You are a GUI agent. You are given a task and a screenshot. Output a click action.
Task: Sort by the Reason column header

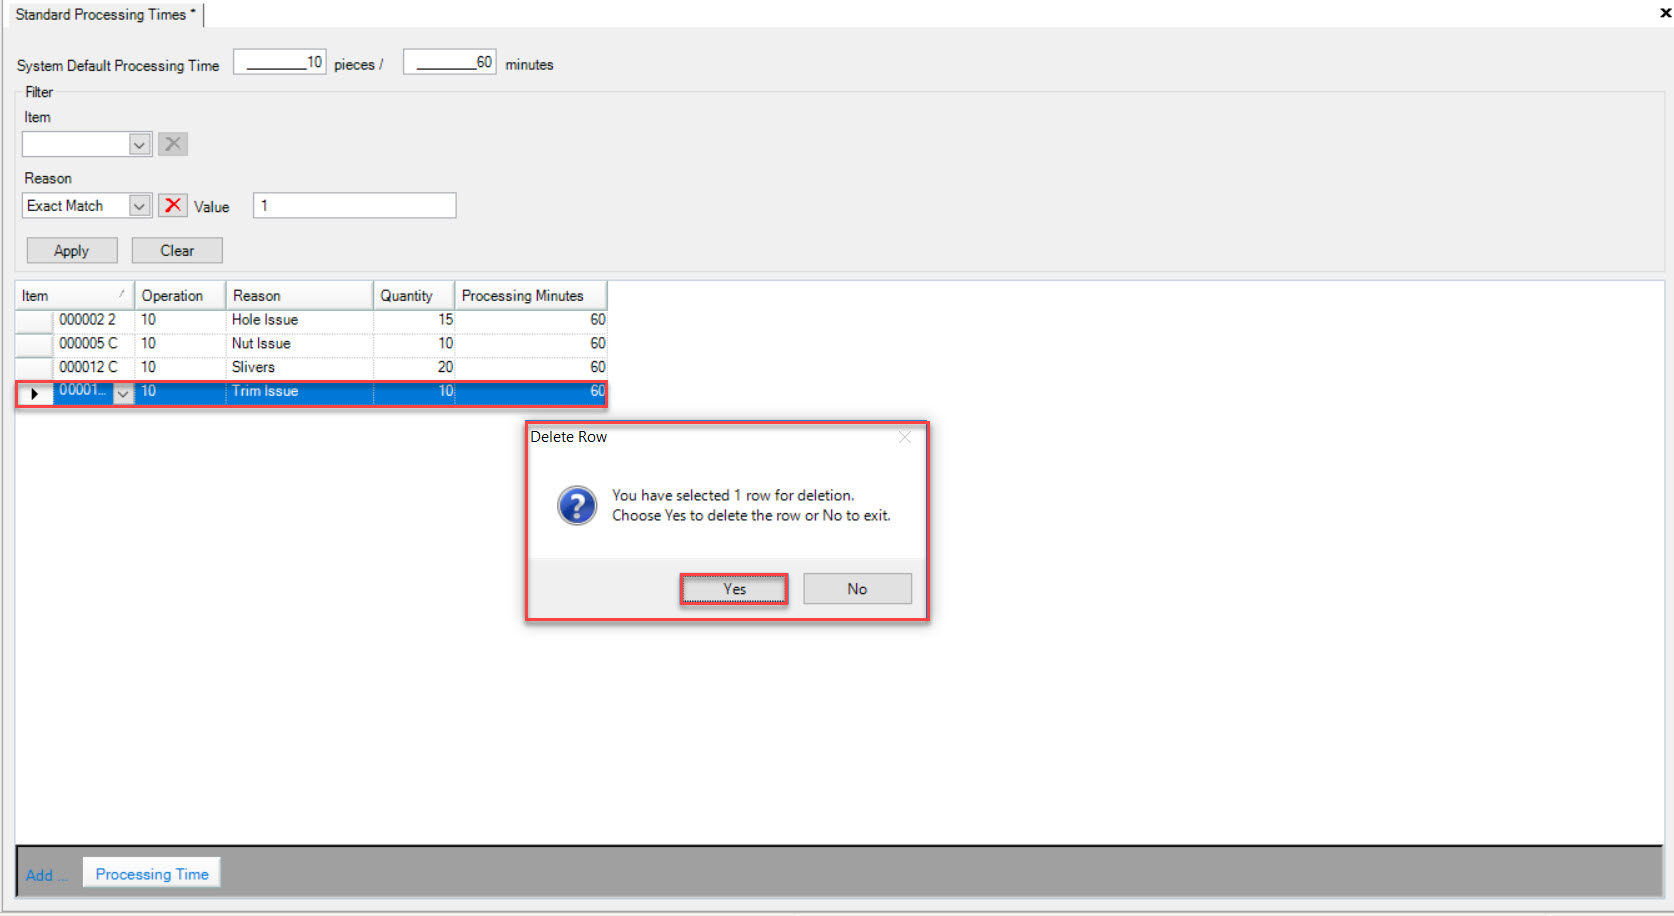click(299, 295)
